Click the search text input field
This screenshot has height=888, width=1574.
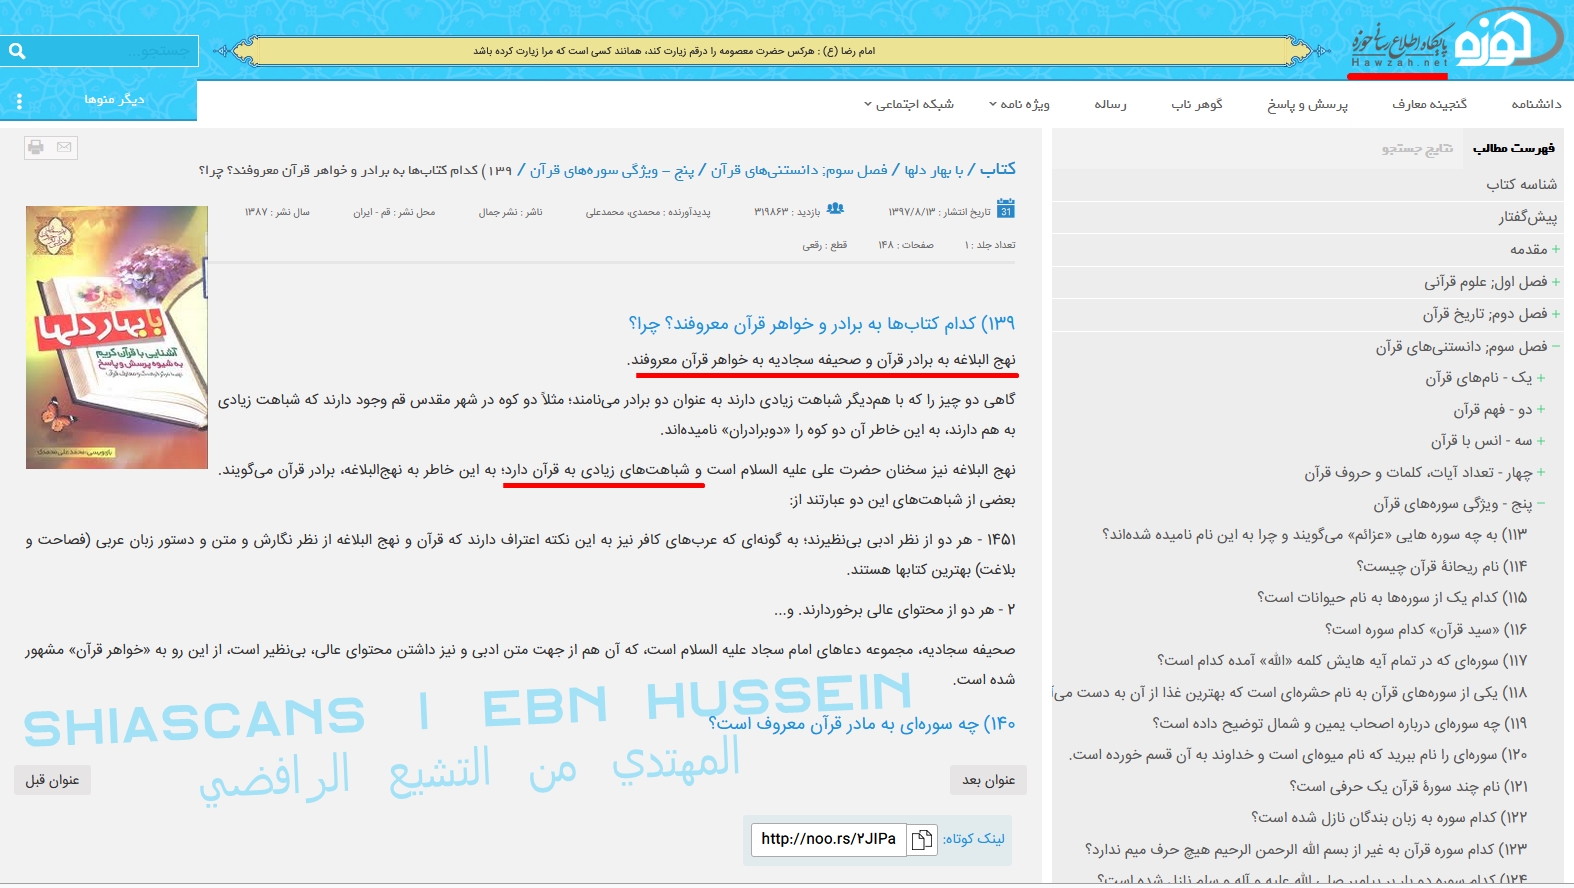pos(115,51)
